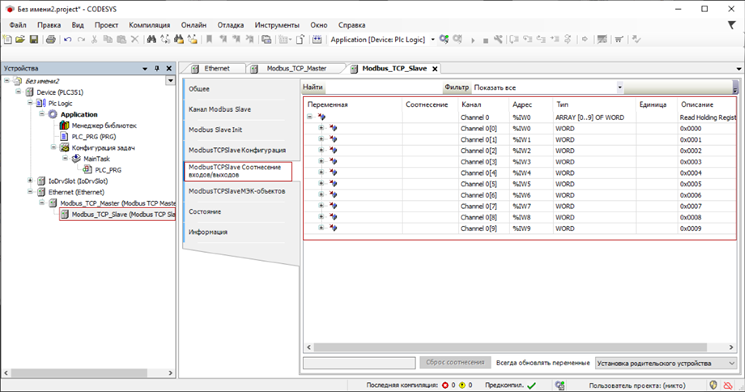Click the device tree horizontal scrollbar
Viewport: 745px width, 392px height.
pyautogui.click(x=79, y=373)
